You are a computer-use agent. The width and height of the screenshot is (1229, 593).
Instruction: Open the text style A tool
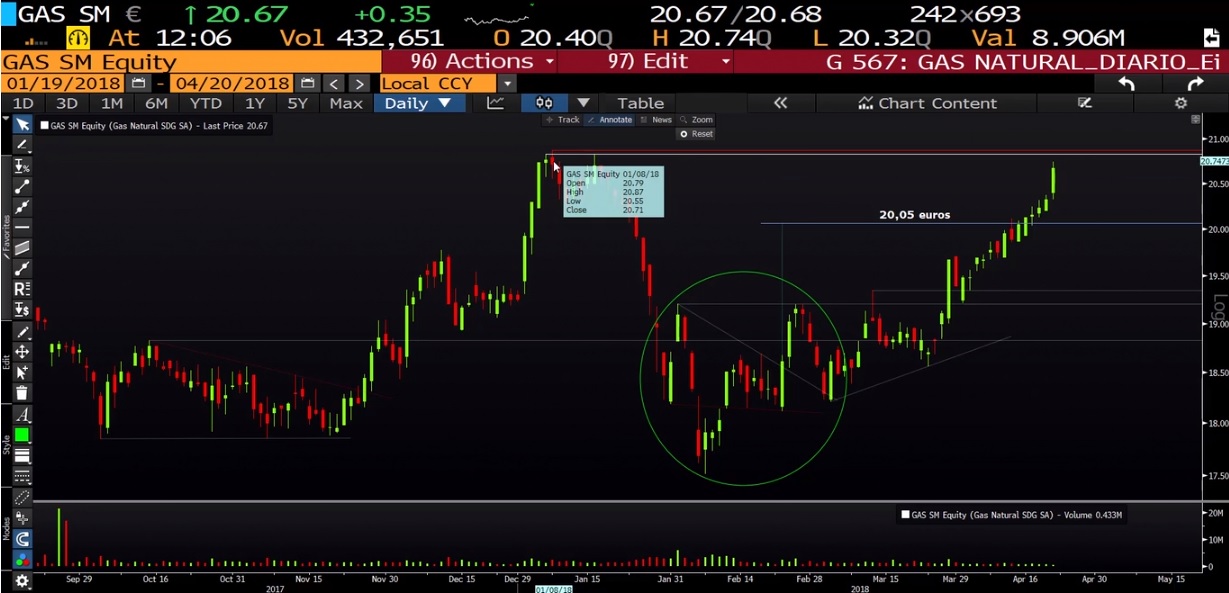21,415
